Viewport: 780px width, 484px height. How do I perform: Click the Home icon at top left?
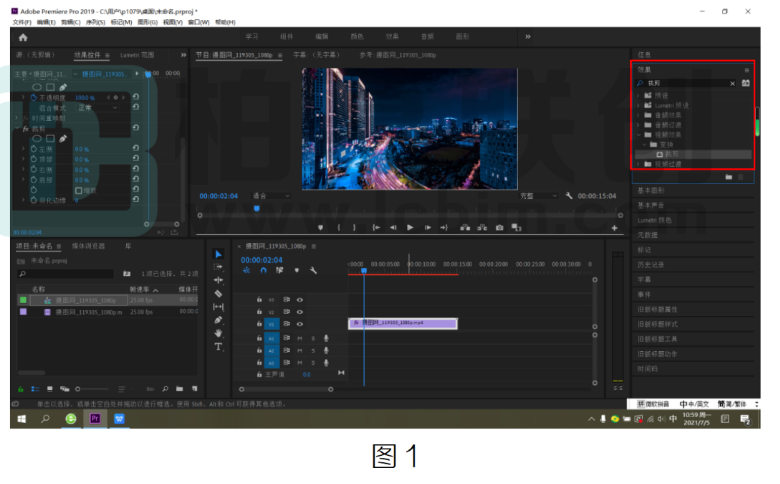(x=23, y=37)
